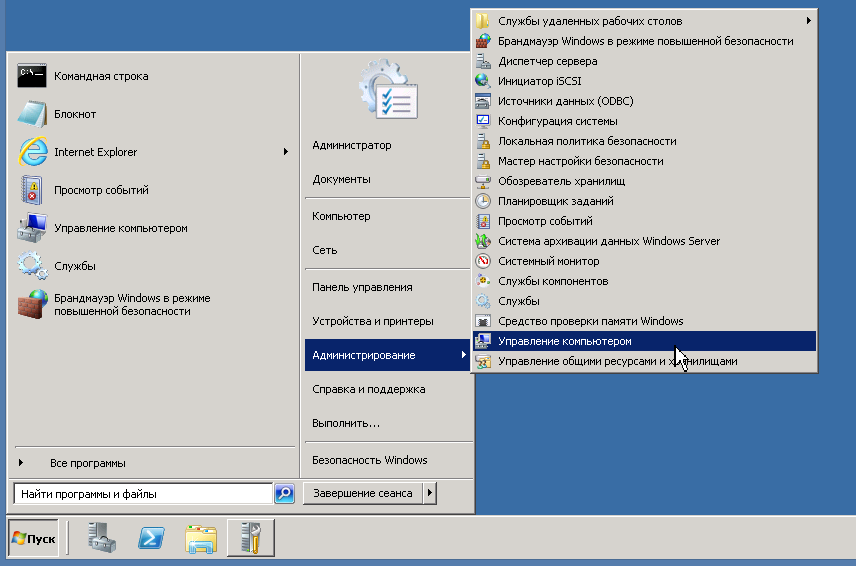Select Службы in the Administration submenu
Viewport: 856px width, 566px height.
point(645,301)
